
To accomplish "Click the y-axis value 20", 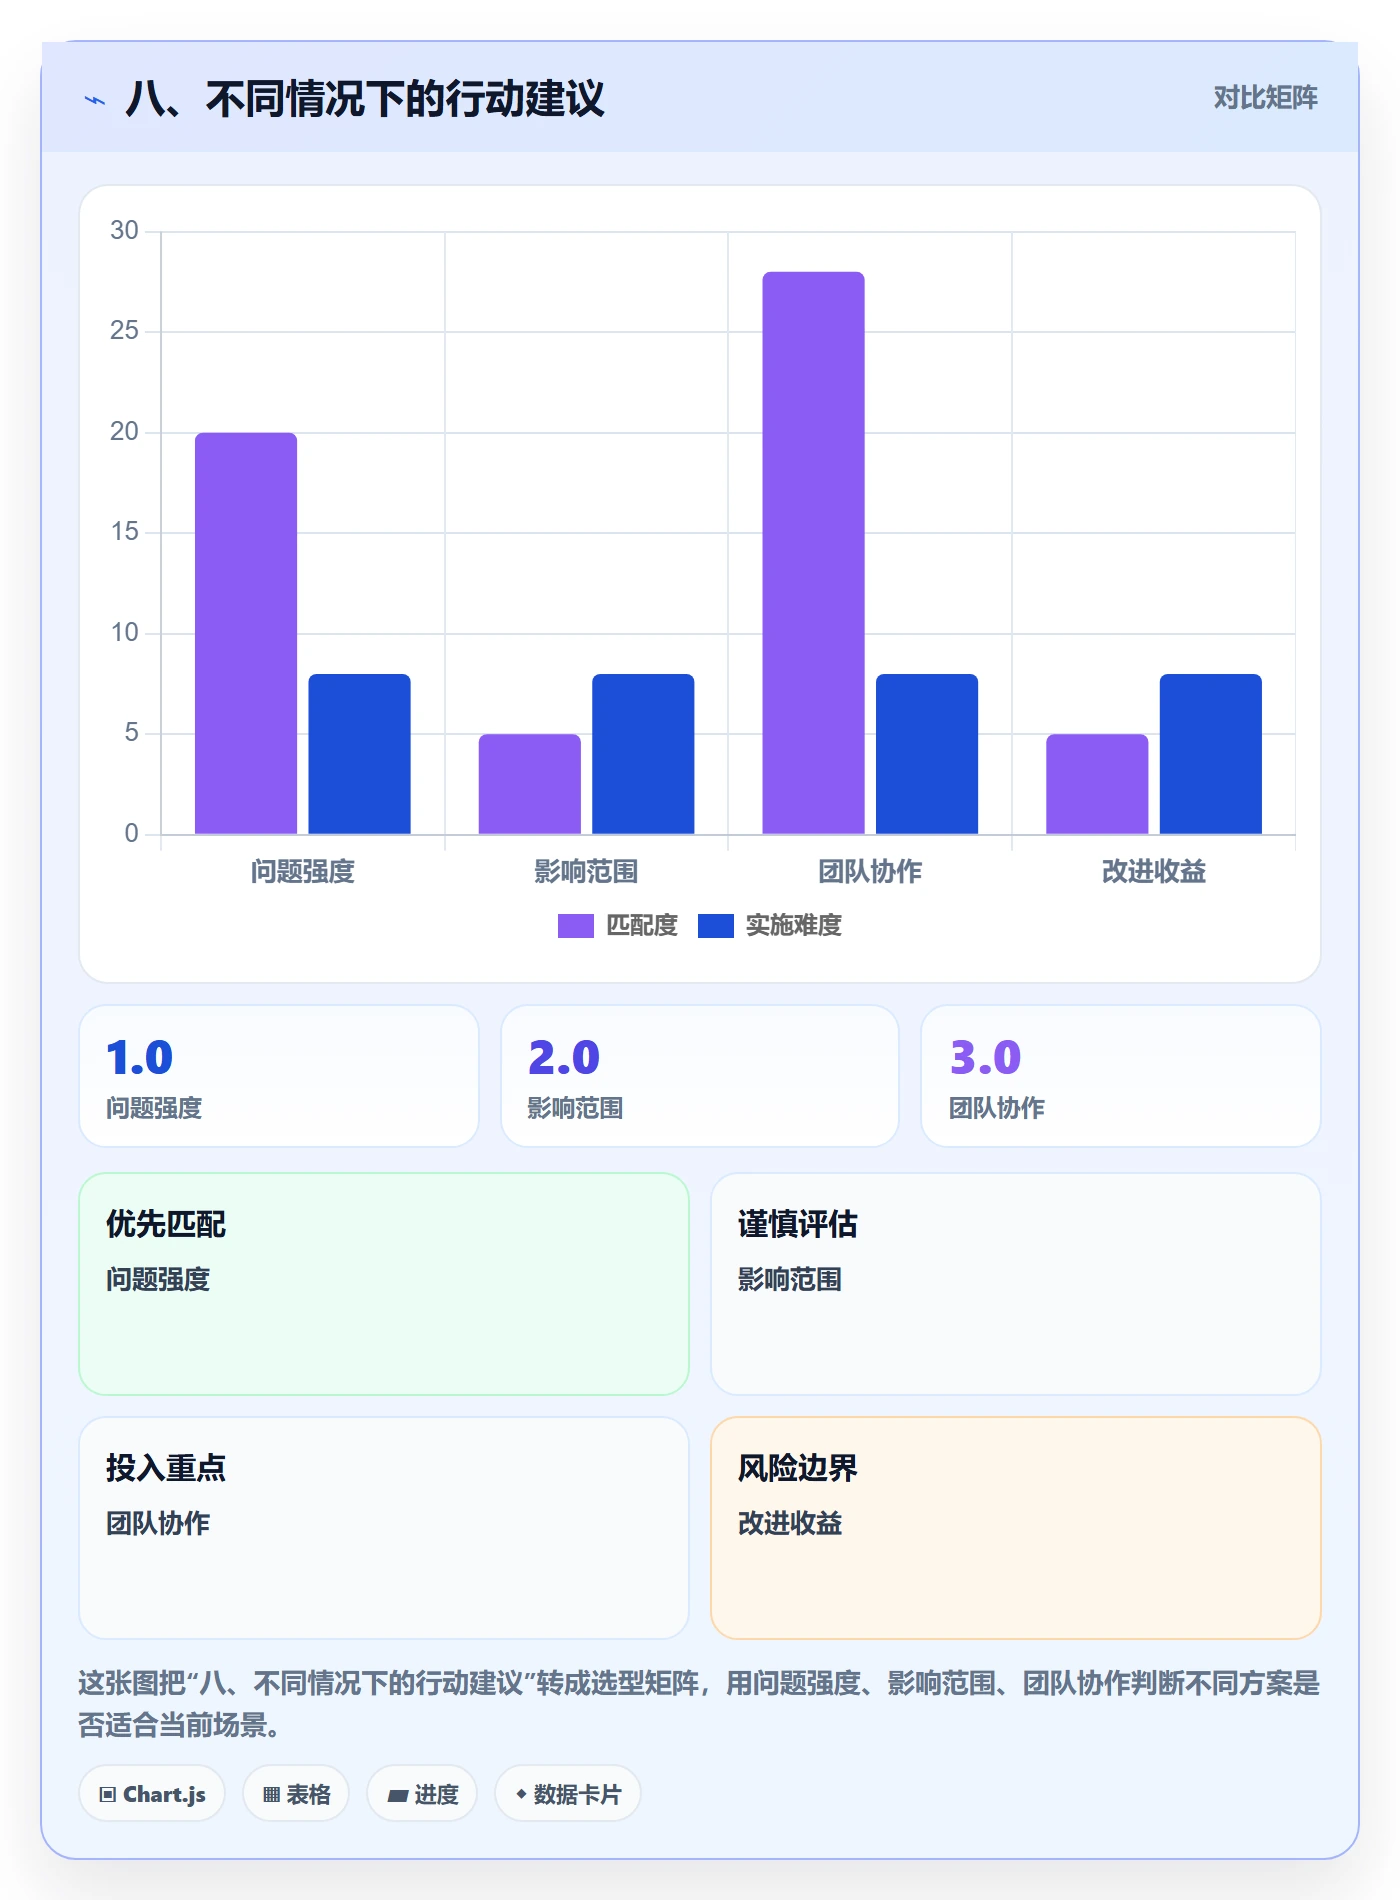I will coord(124,432).
